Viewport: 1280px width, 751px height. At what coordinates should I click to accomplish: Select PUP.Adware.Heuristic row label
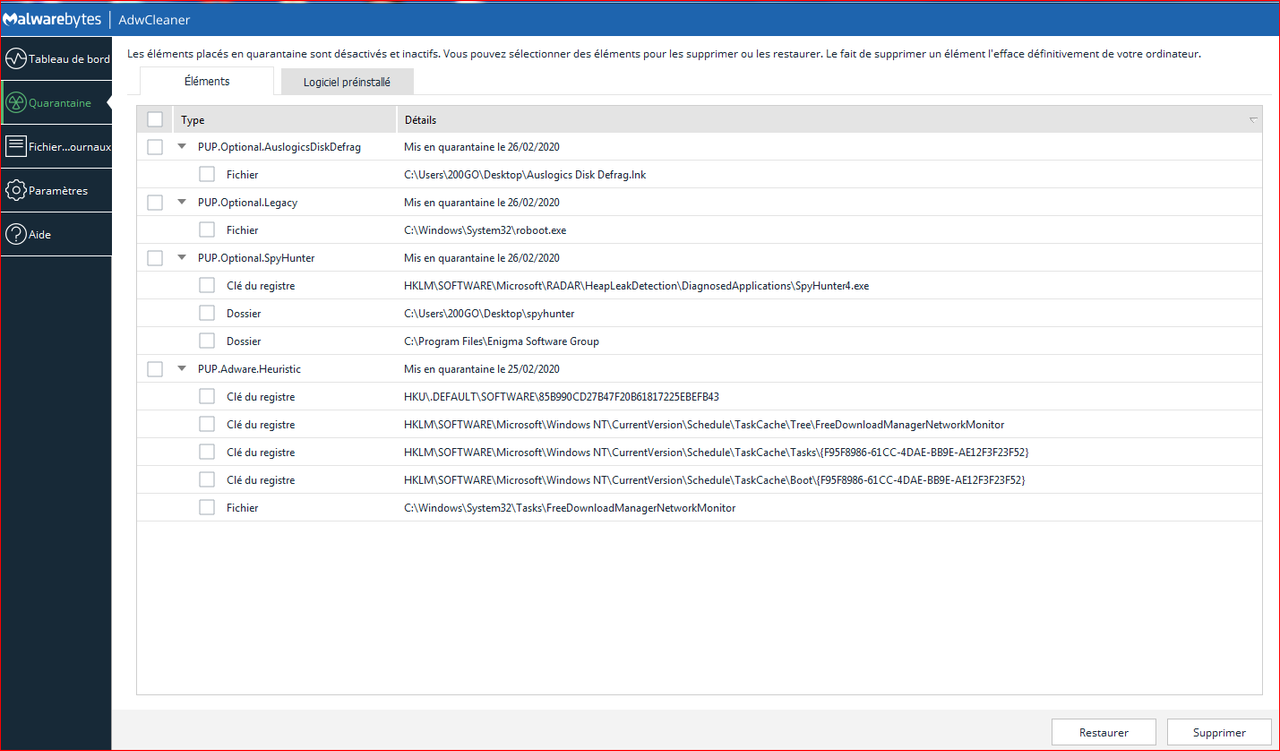249,369
